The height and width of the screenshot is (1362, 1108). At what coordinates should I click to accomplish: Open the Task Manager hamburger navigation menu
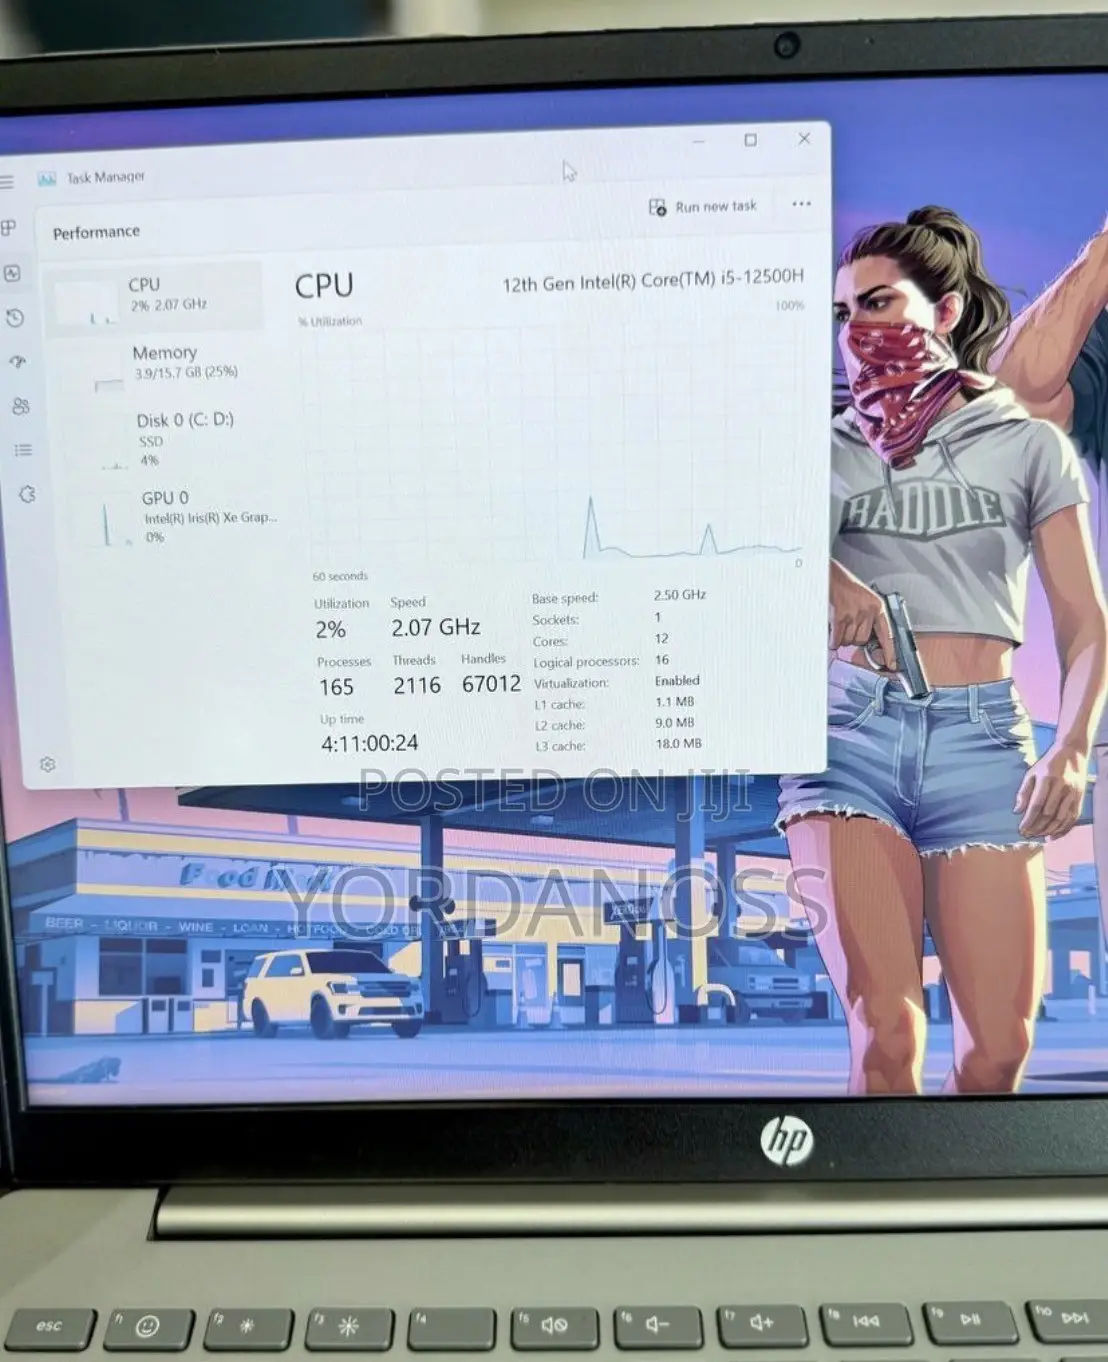click(6, 182)
